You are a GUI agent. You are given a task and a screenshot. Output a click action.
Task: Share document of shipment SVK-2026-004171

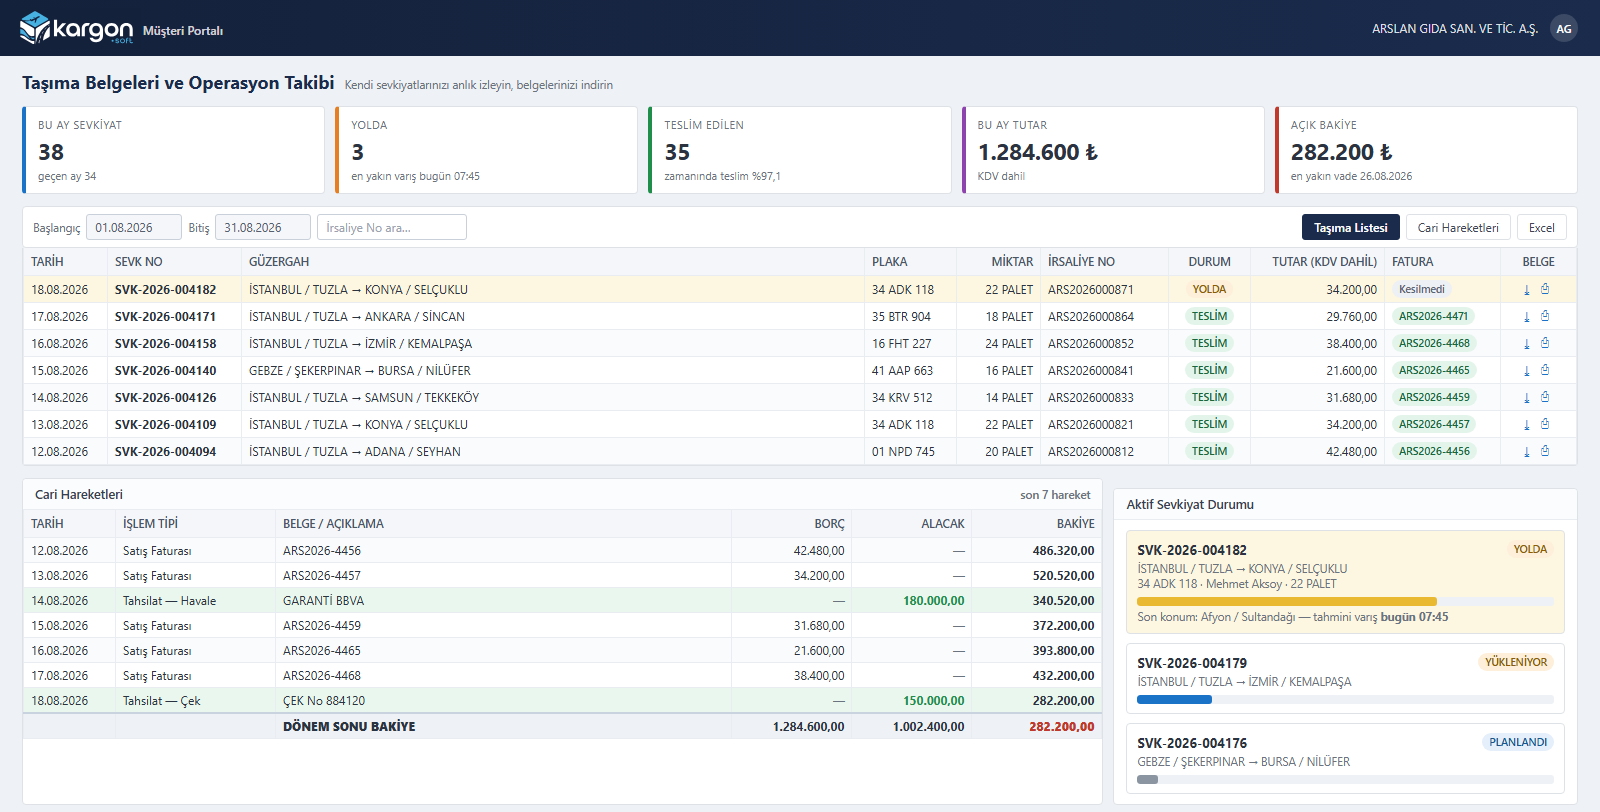(x=1545, y=316)
